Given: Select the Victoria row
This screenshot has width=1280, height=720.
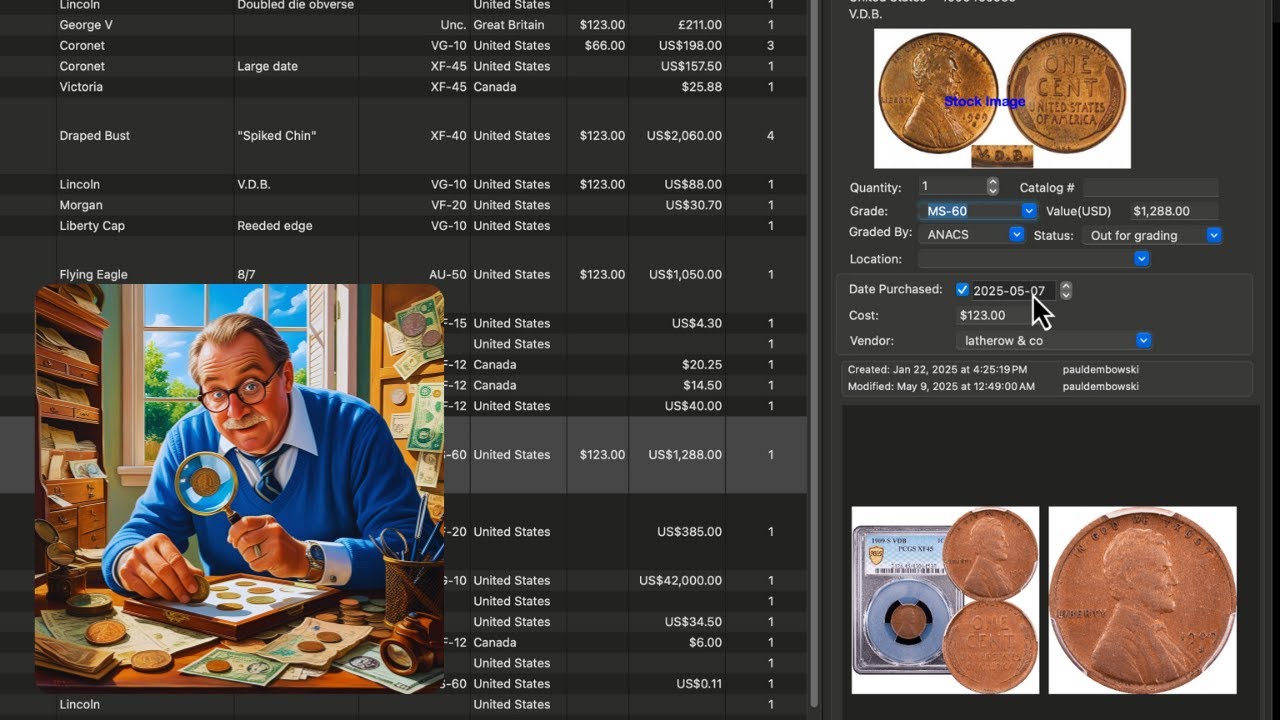Looking at the screenshot, I should [403, 87].
